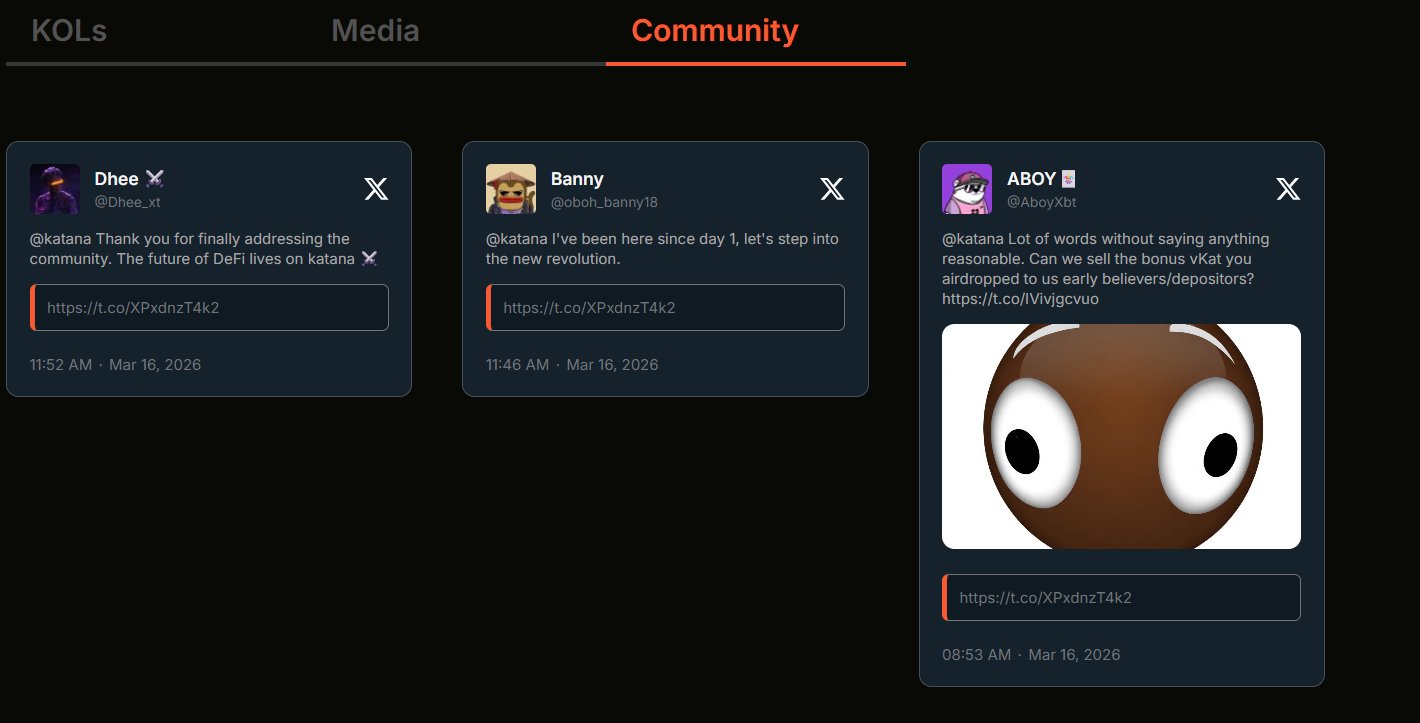Viewport: 1420px width, 723px height.
Task: Click ABOY's tweet text about bonus vKat
Action: pyautogui.click(x=1106, y=269)
